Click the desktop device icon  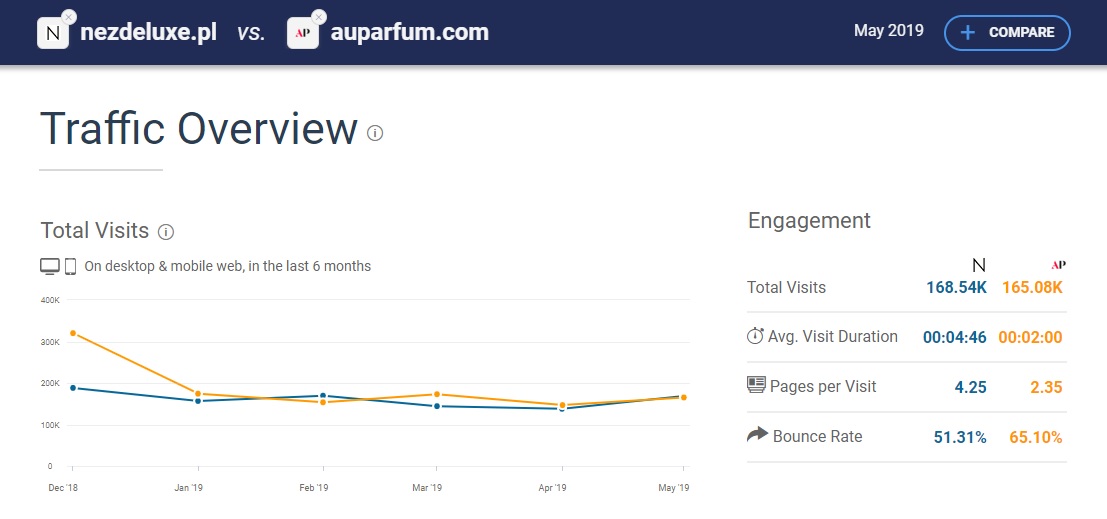point(50,266)
